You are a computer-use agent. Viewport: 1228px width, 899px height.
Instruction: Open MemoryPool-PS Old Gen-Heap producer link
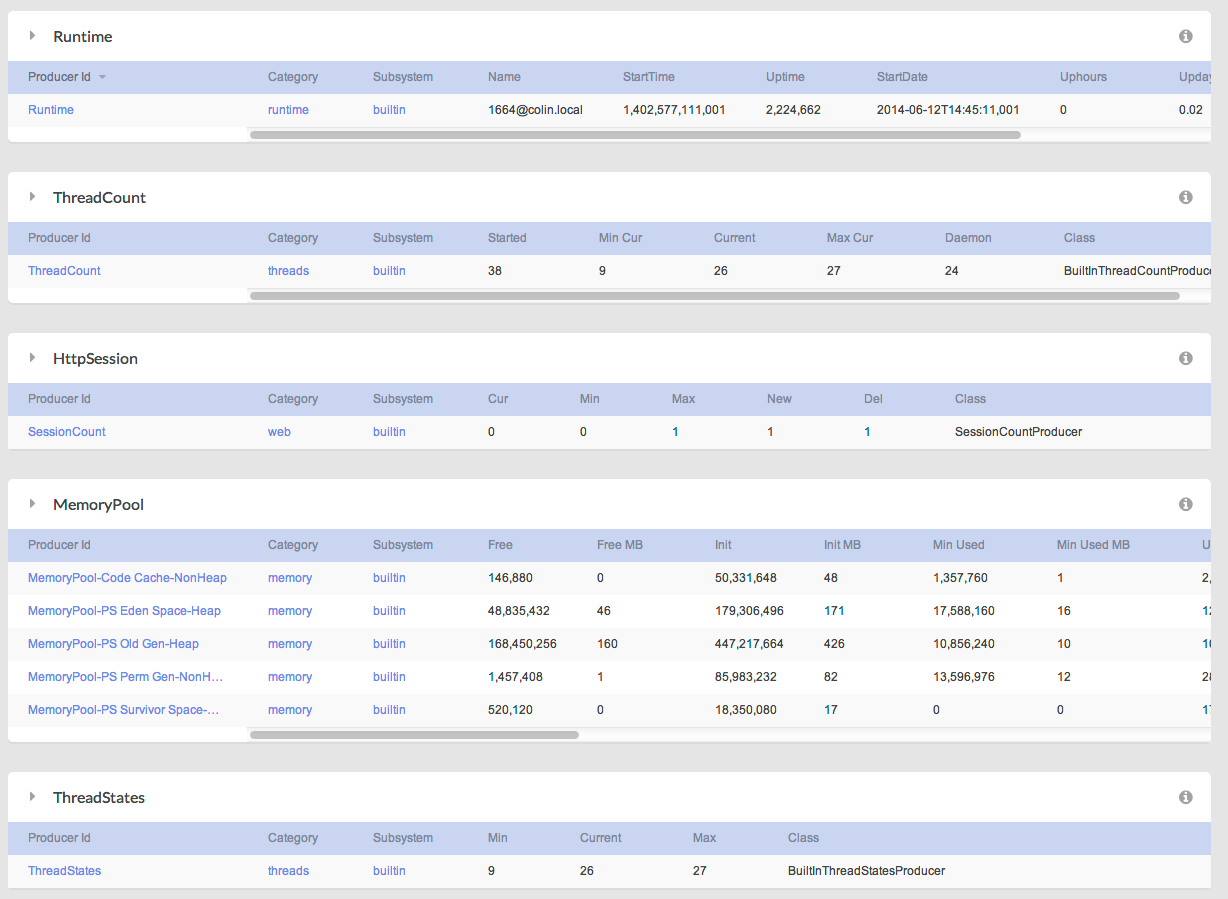click(x=113, y=644)
